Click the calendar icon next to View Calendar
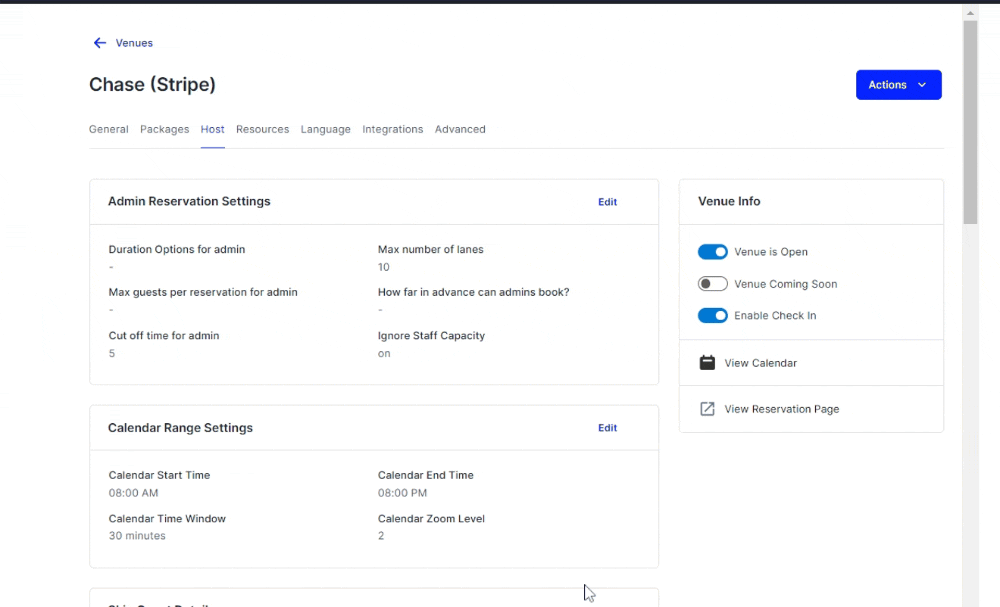 click(x=707, y=363)
